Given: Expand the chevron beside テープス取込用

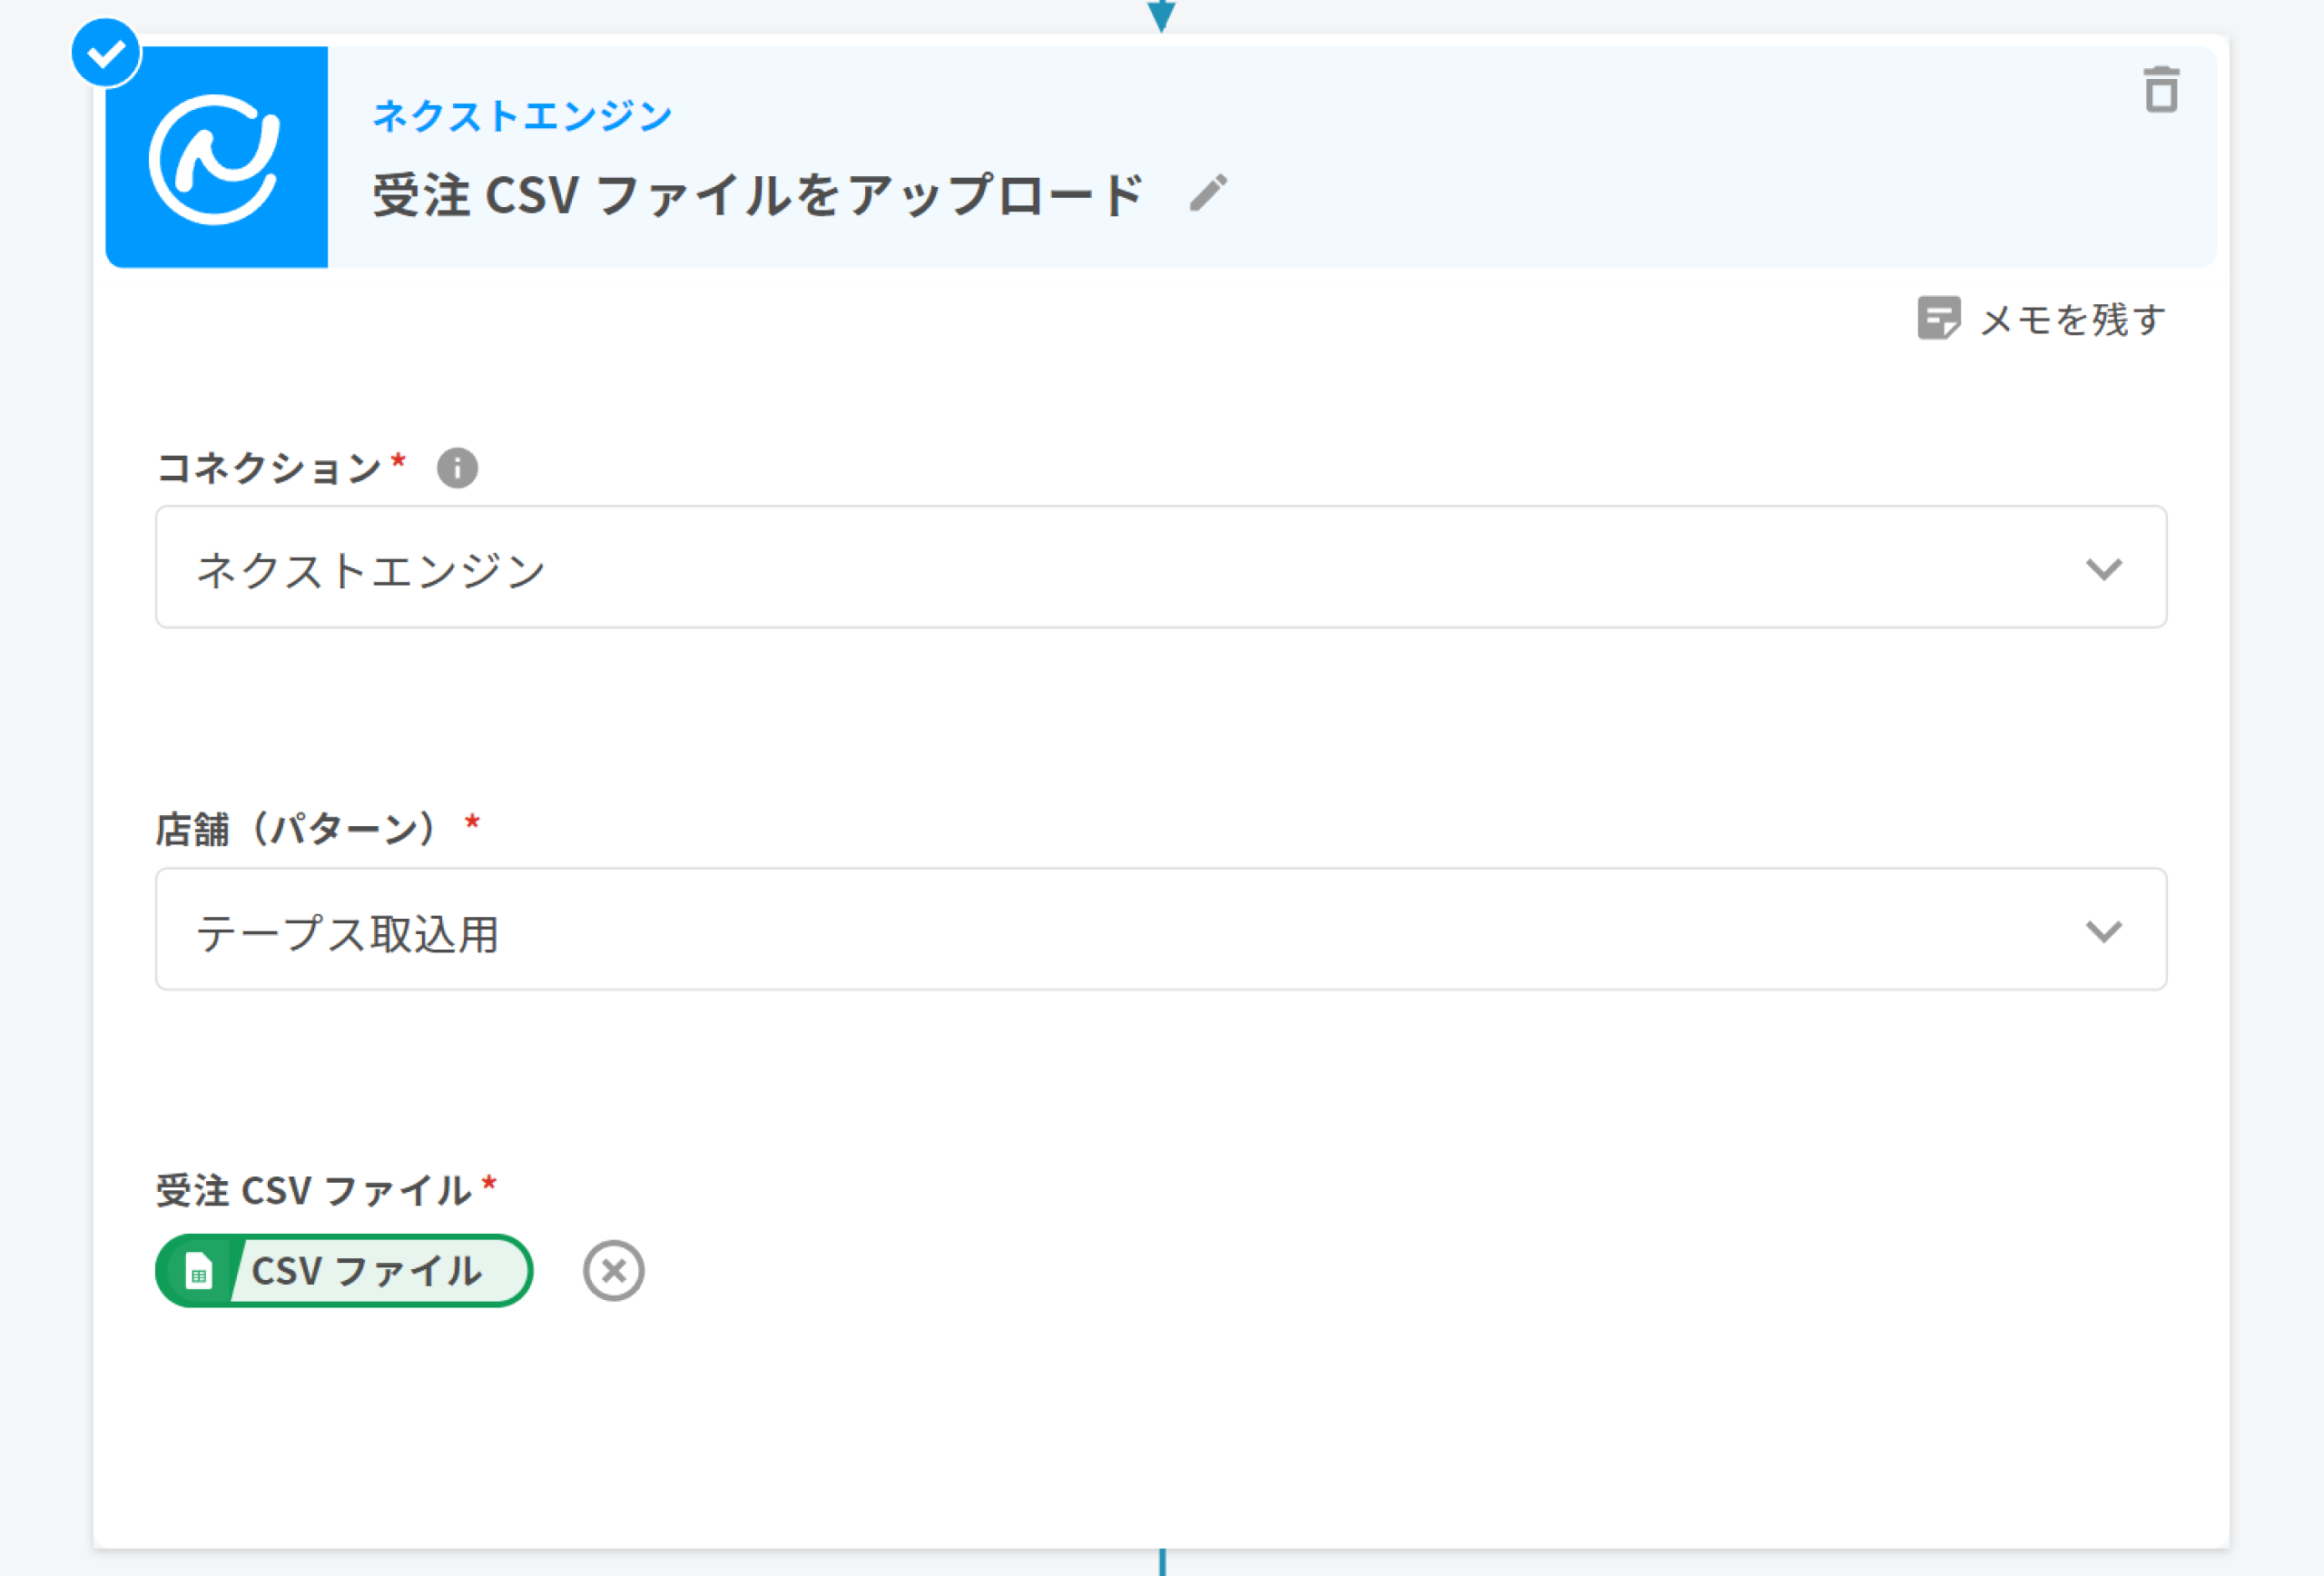Looking at the screenshot, I should [2103, 931].
